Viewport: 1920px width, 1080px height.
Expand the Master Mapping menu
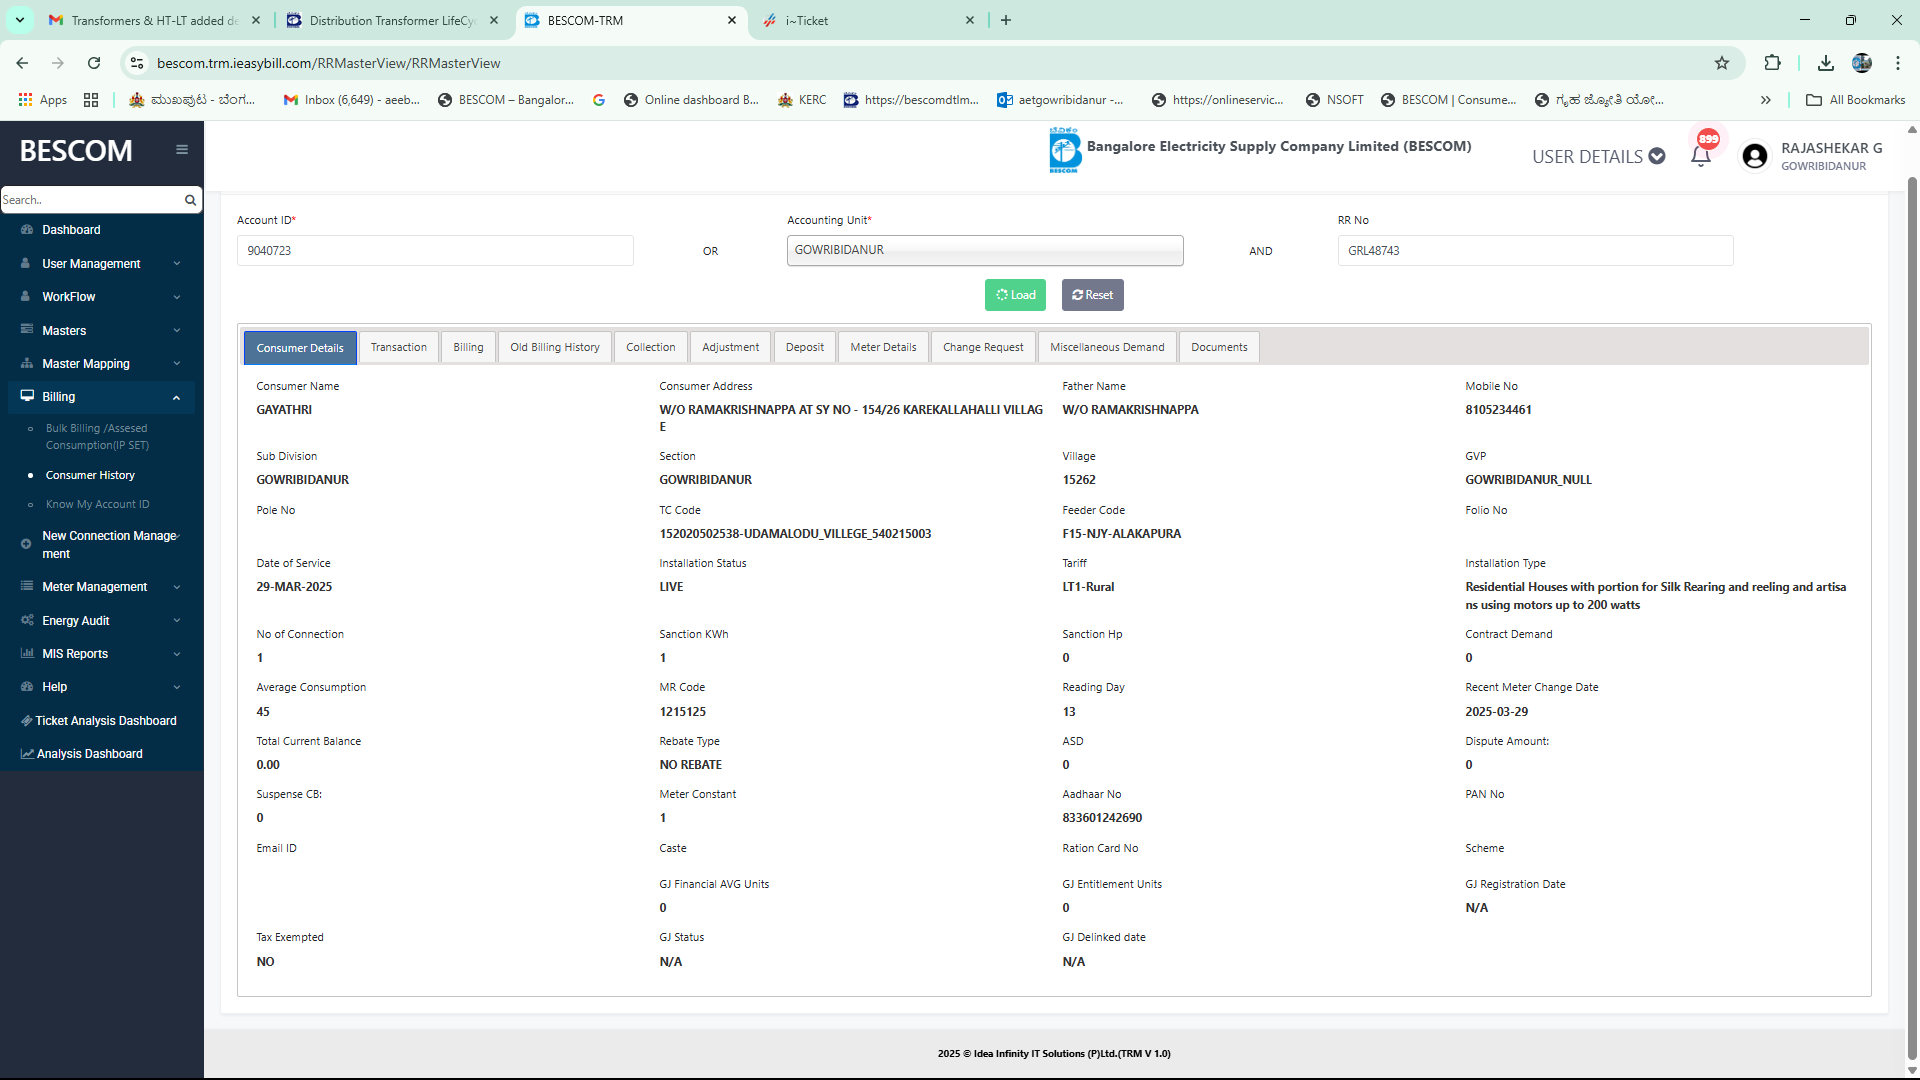pyautogui.click(x=100, y=364)
